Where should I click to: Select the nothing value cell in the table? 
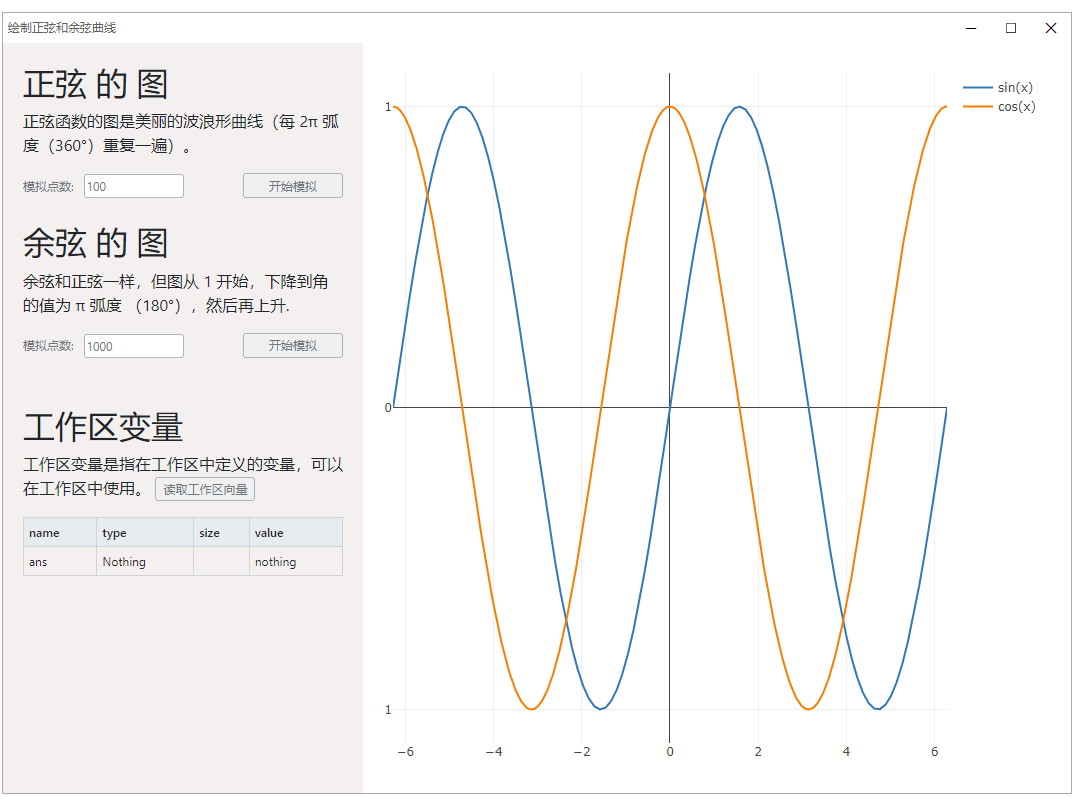(296, 562)
